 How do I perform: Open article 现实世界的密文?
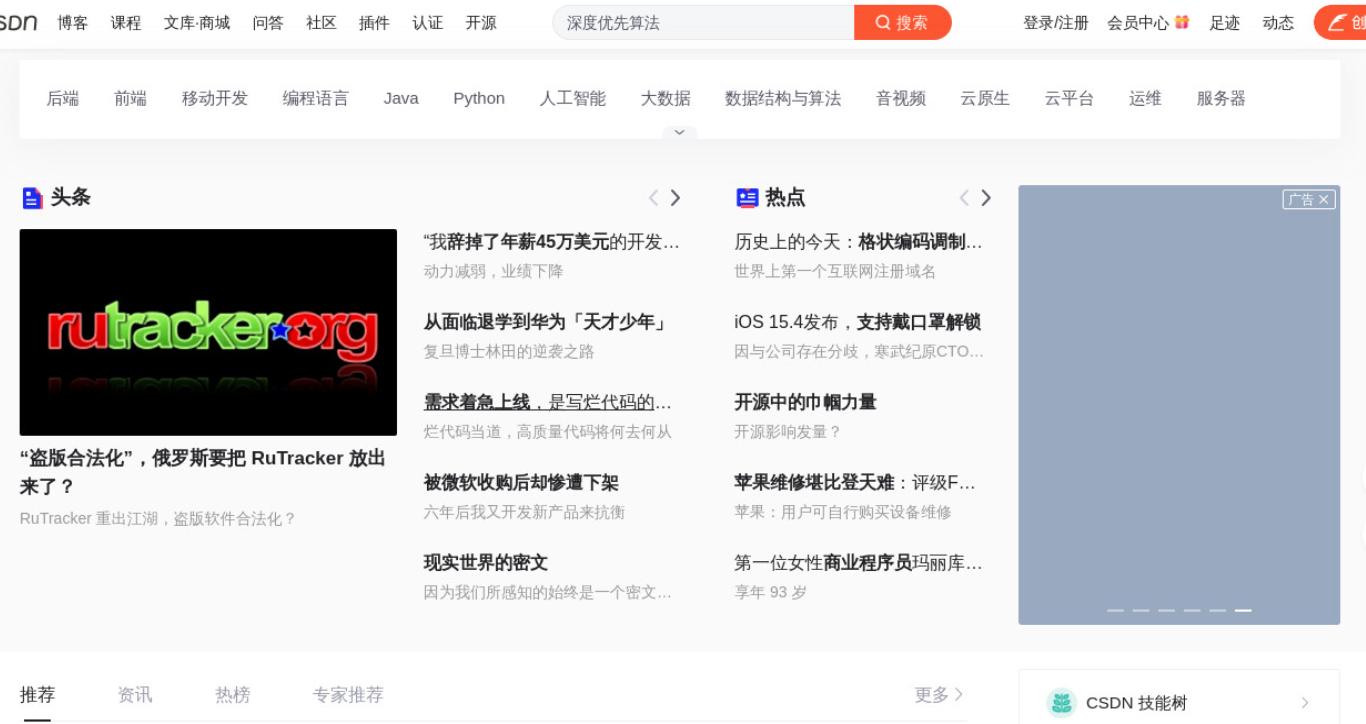click(x=486, y=562)
